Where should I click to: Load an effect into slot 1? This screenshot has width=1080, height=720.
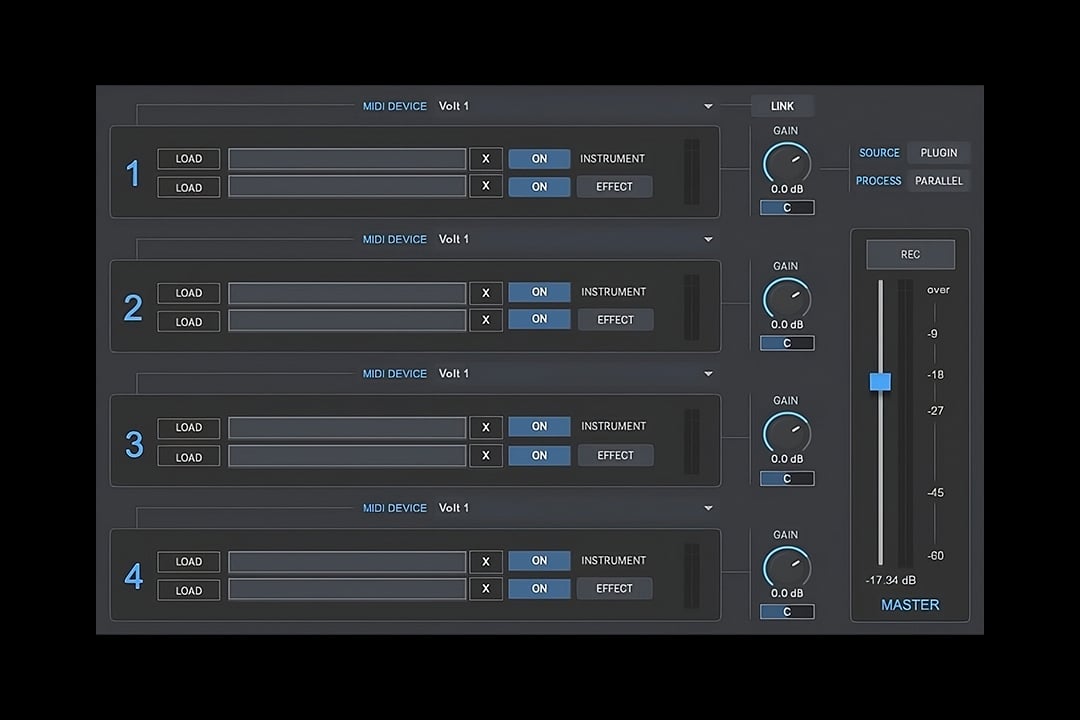tap(189, 187)
